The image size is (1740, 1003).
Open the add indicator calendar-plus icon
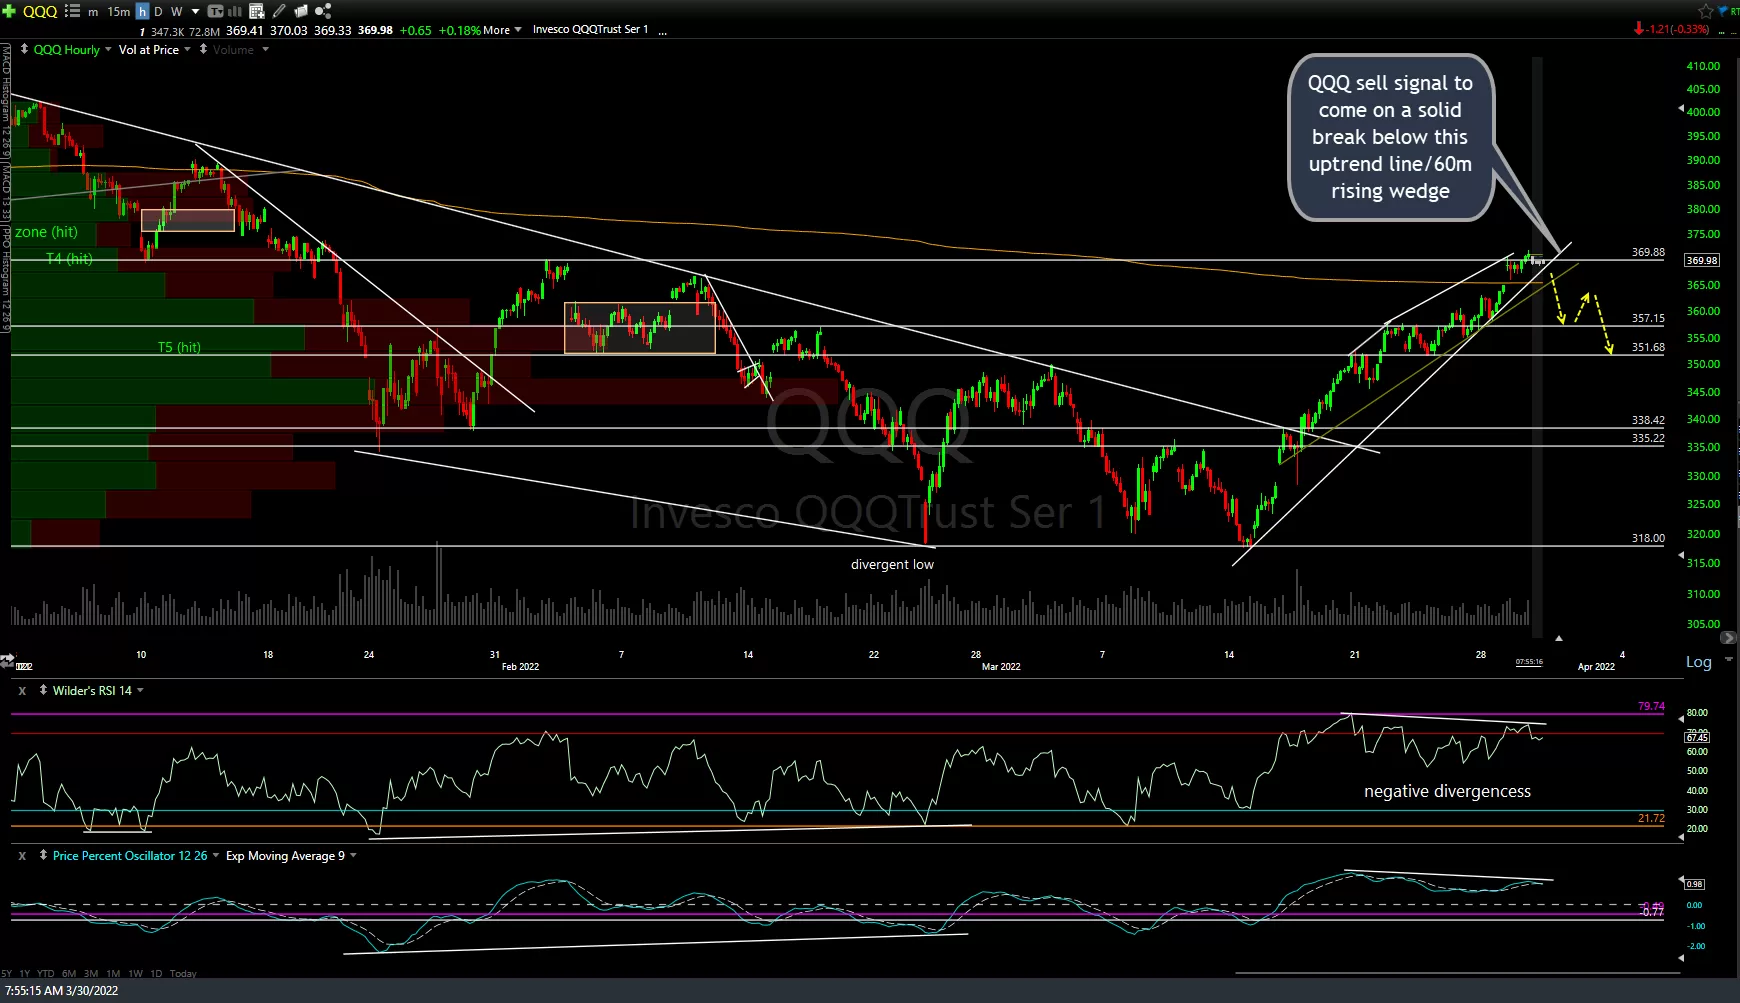[256, 12]
